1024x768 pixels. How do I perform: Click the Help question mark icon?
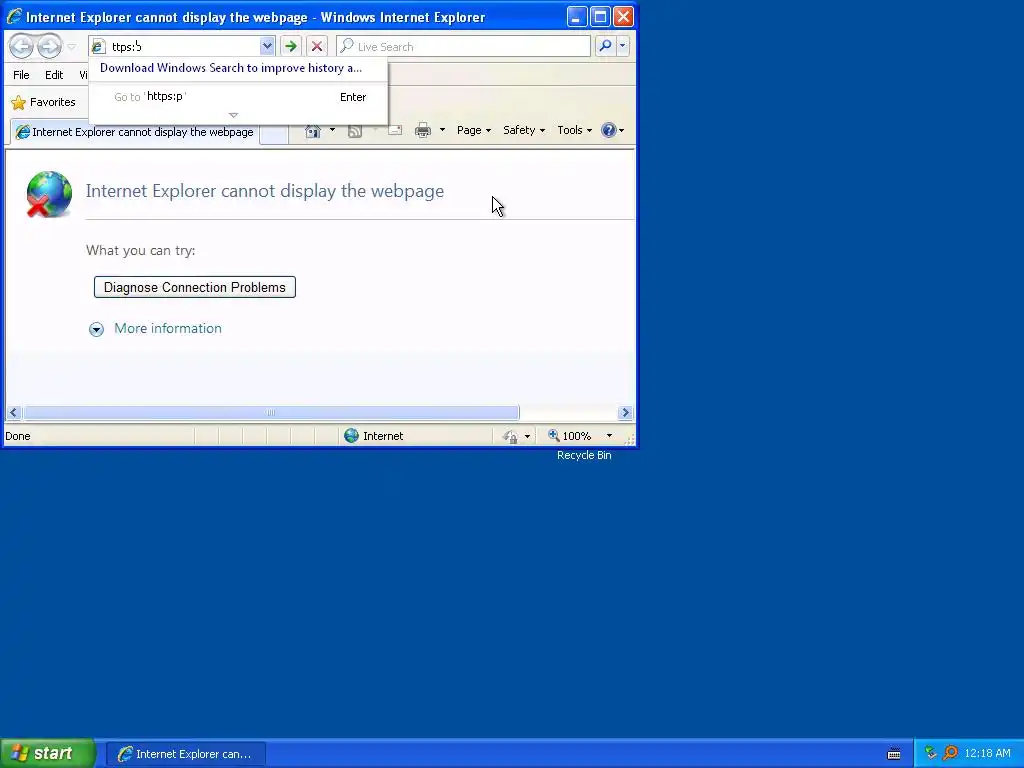pos(609,130)
